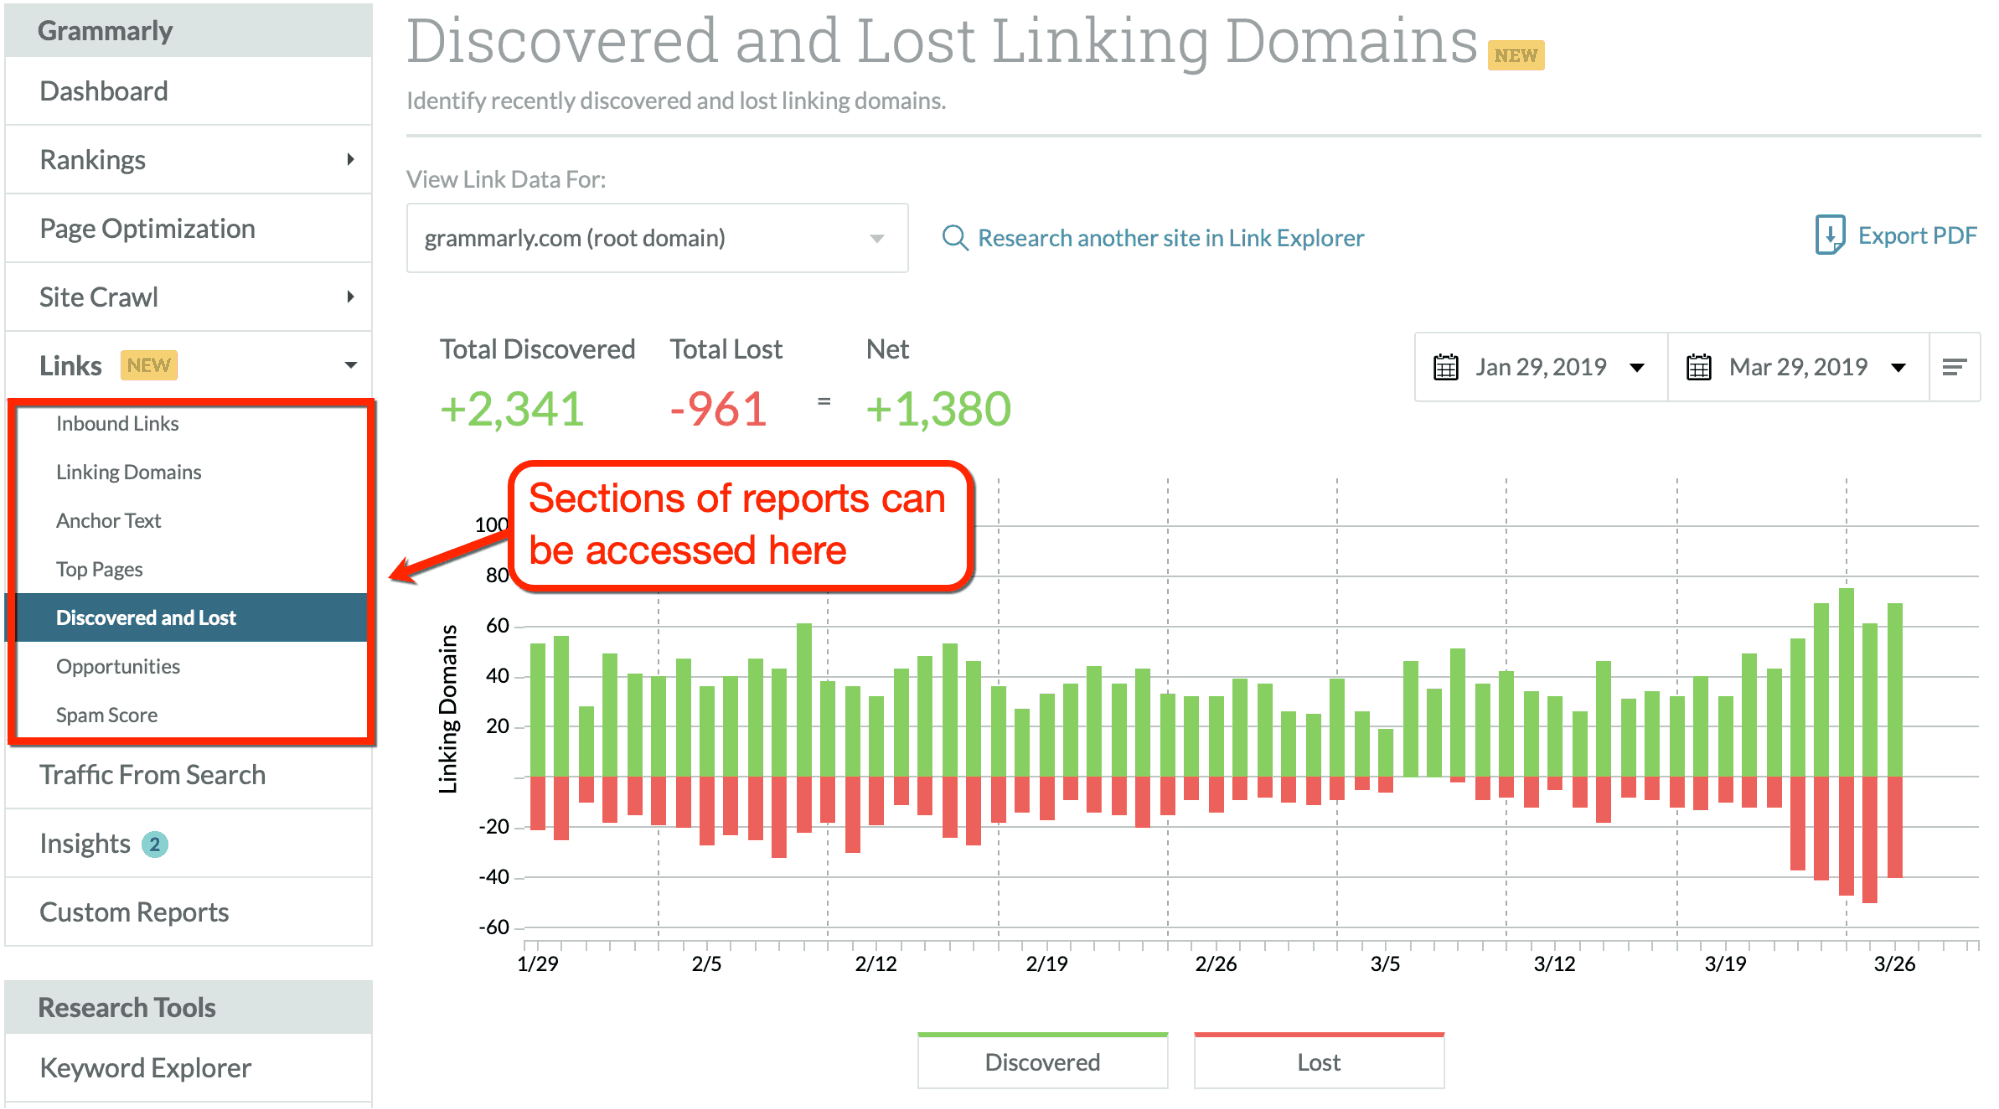Toggle the Discovered series in the chart legend
The image size is (1999, 1109).
coord(1042,1061)
